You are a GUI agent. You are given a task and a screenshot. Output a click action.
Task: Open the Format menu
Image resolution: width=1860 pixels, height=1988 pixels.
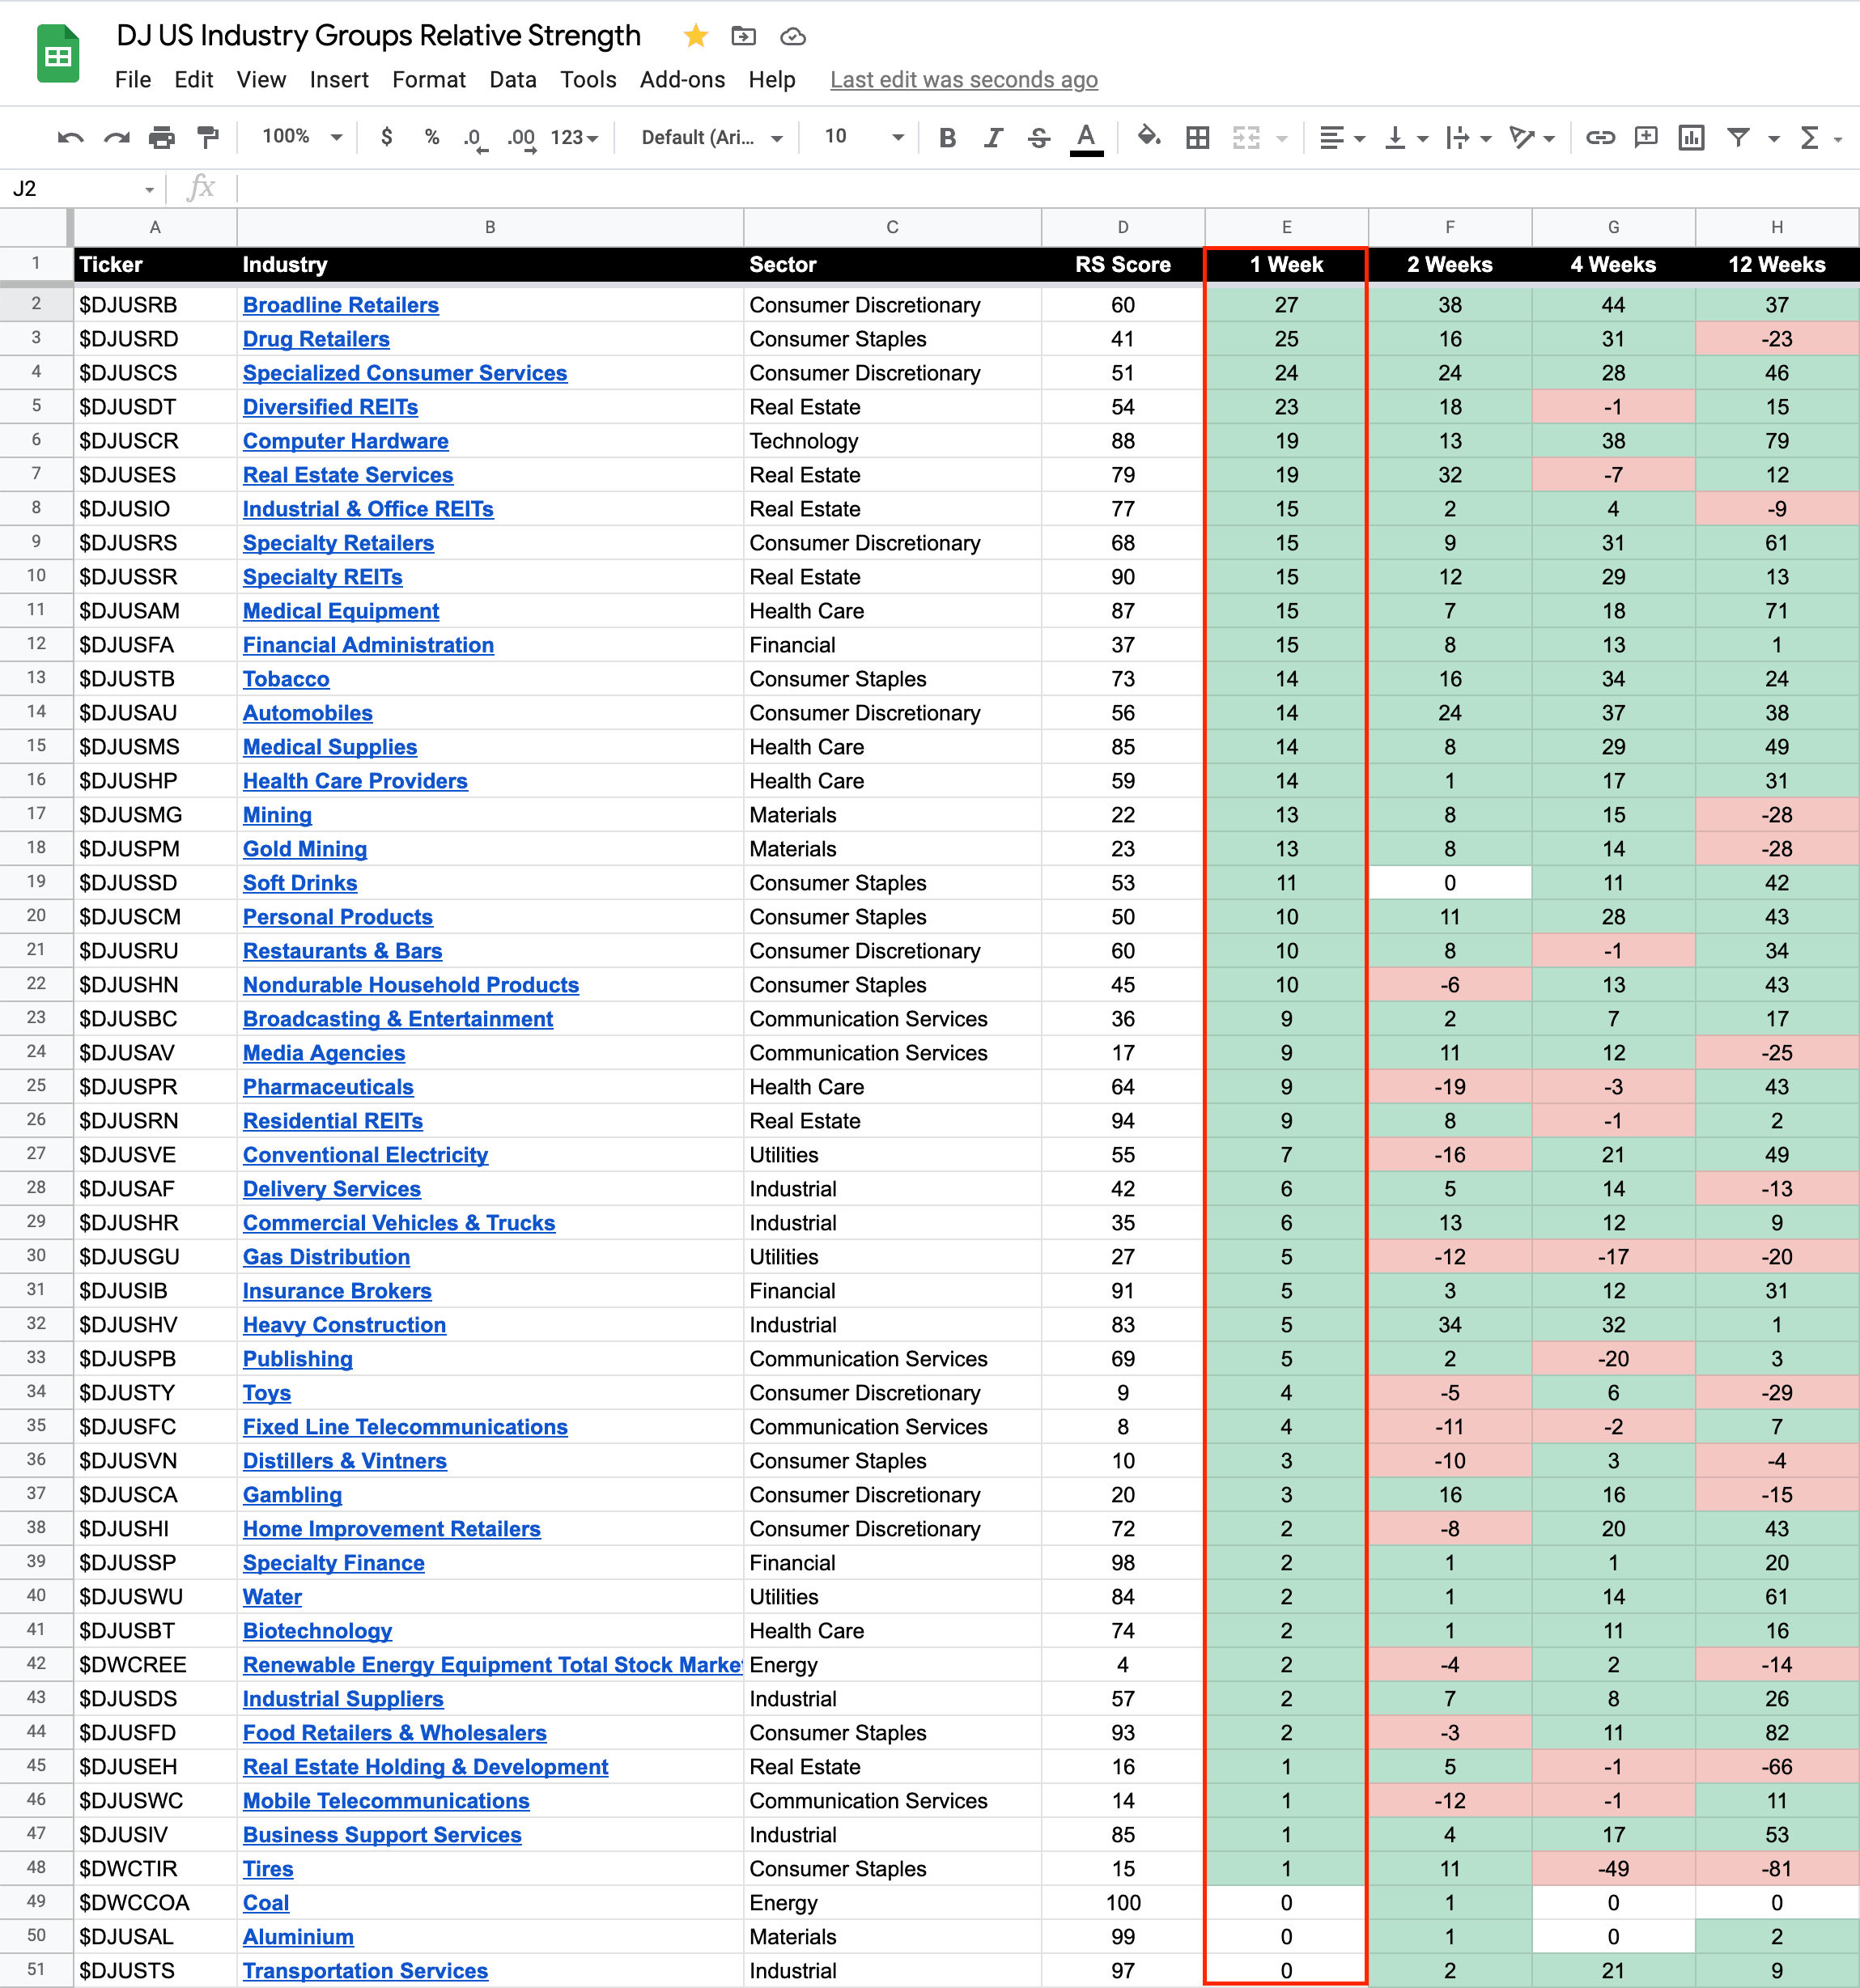tap(428, 80)
